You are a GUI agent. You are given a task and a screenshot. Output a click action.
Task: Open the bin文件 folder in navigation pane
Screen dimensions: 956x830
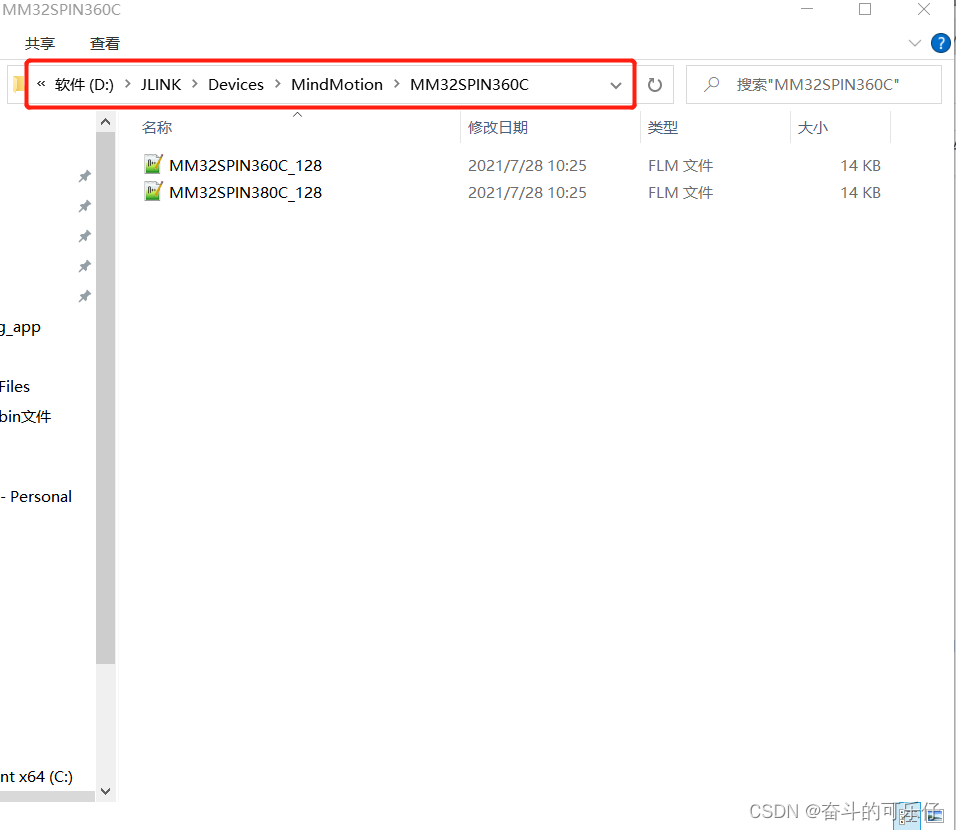(x=26, y=417)
